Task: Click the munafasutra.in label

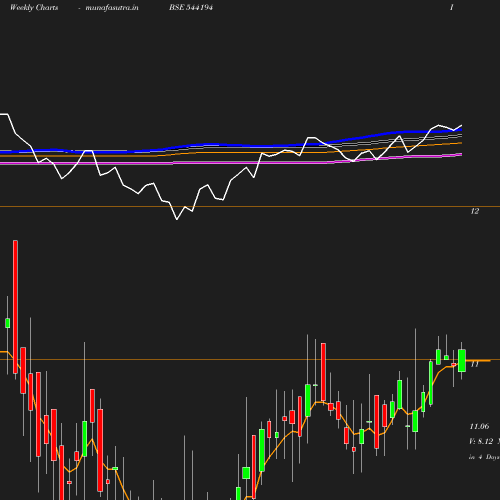Action: click(112, 7)
